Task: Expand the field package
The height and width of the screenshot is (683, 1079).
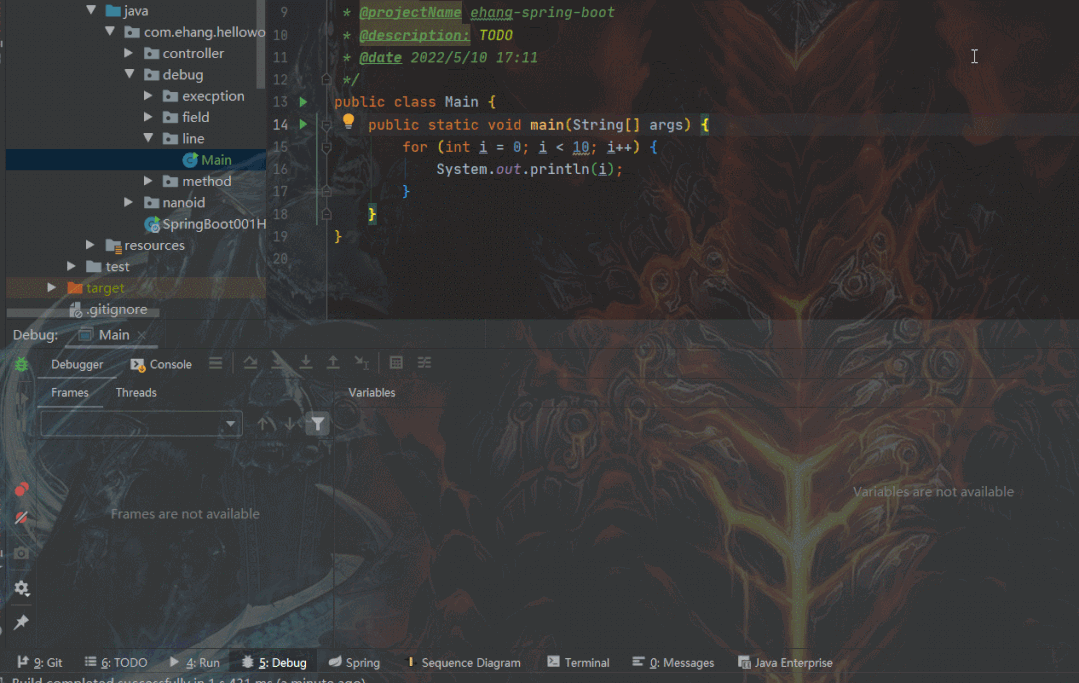Action: coord(148,117)
